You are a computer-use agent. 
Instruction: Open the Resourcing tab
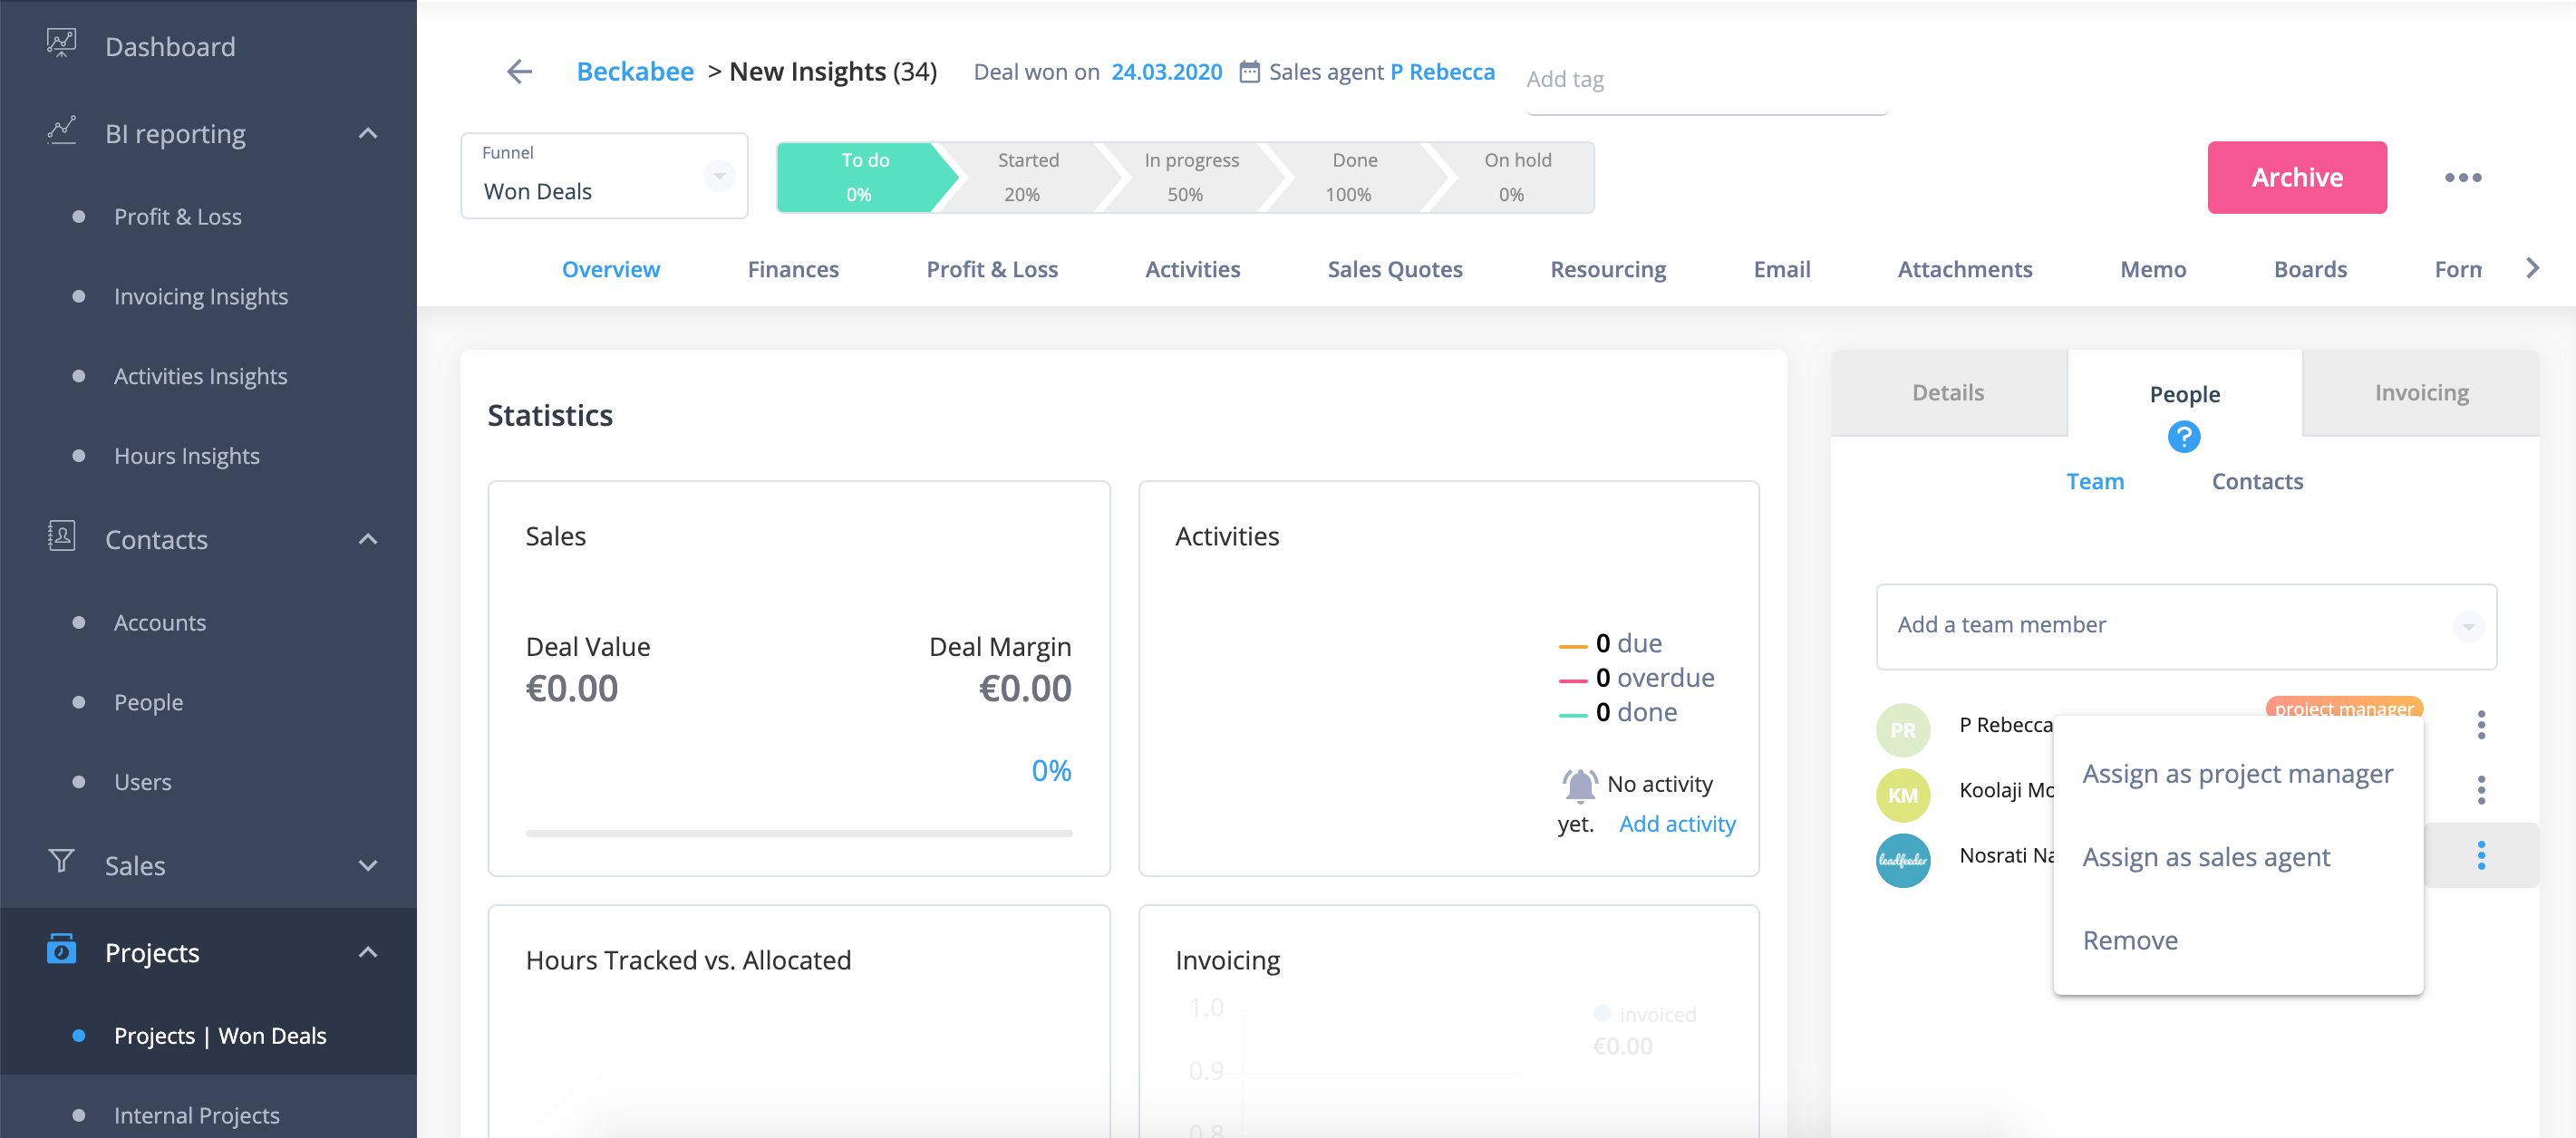click(1607, 269)
